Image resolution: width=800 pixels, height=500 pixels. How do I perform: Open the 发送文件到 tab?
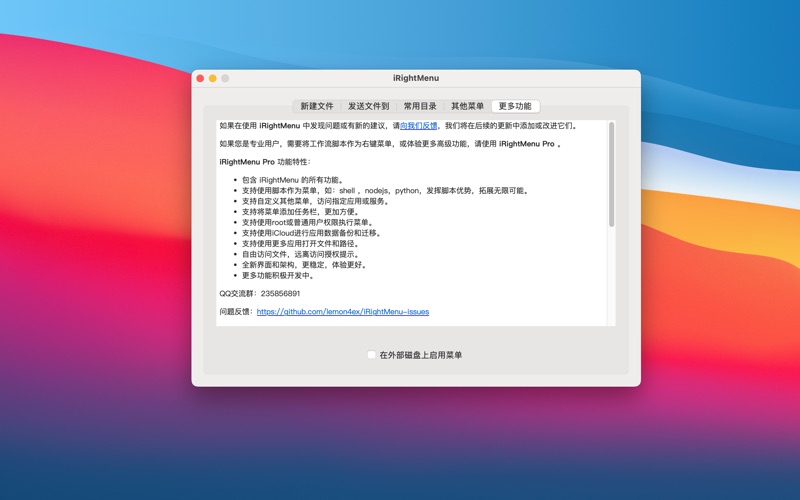(x=368, y=106)
